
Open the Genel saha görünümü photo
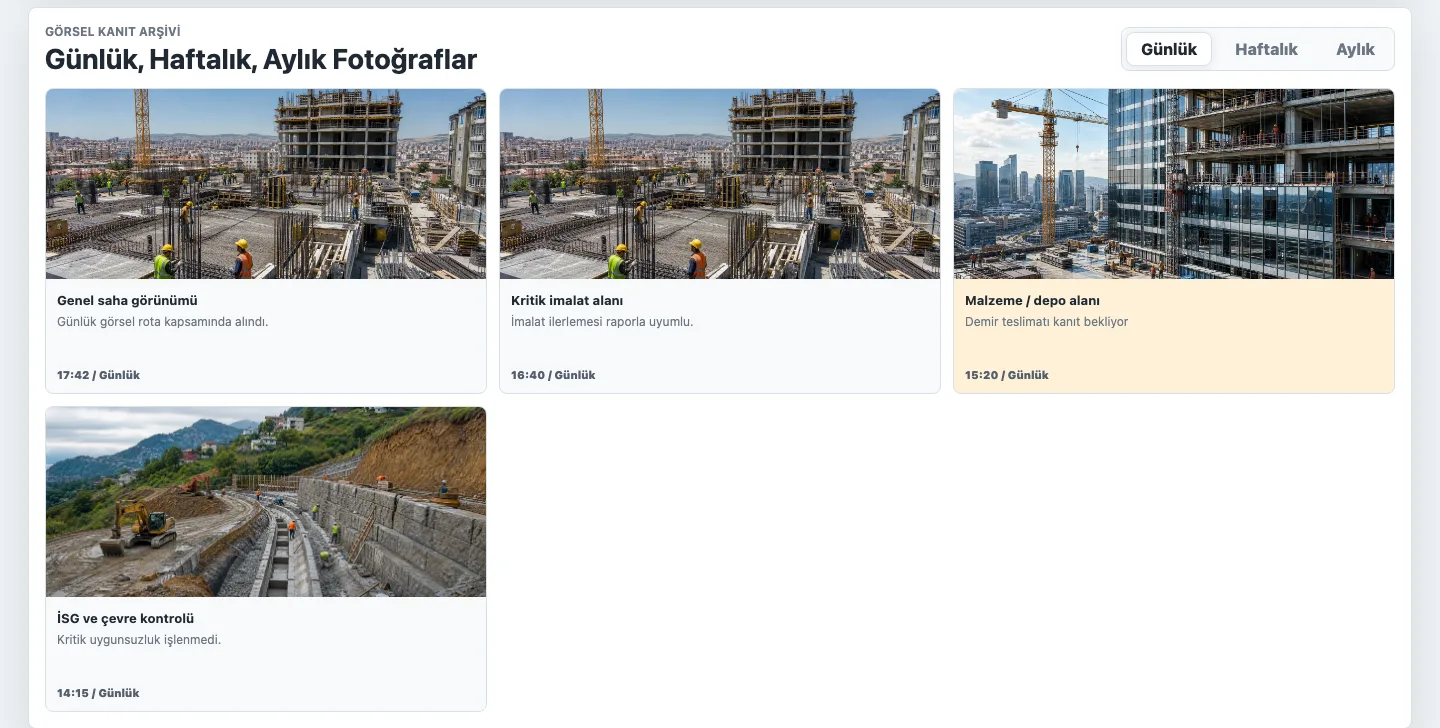266,184
